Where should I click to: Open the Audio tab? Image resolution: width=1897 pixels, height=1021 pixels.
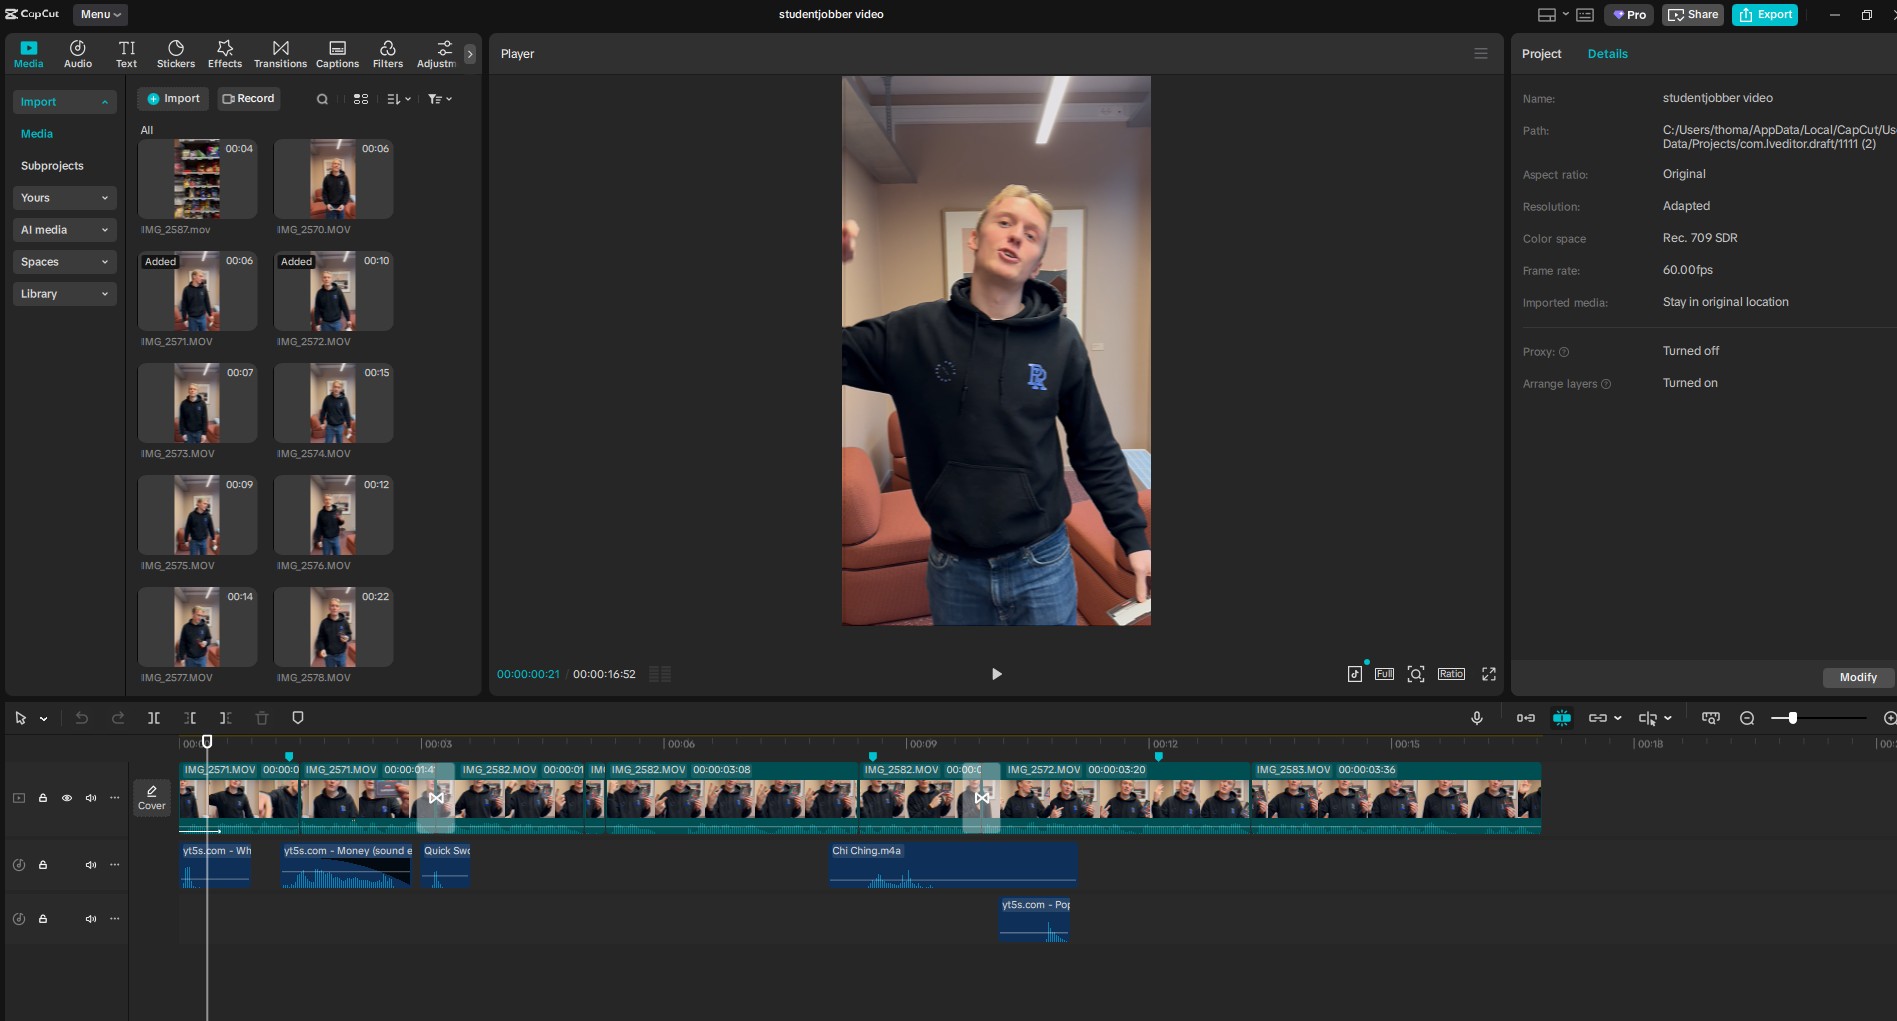[x=78, y=54]
